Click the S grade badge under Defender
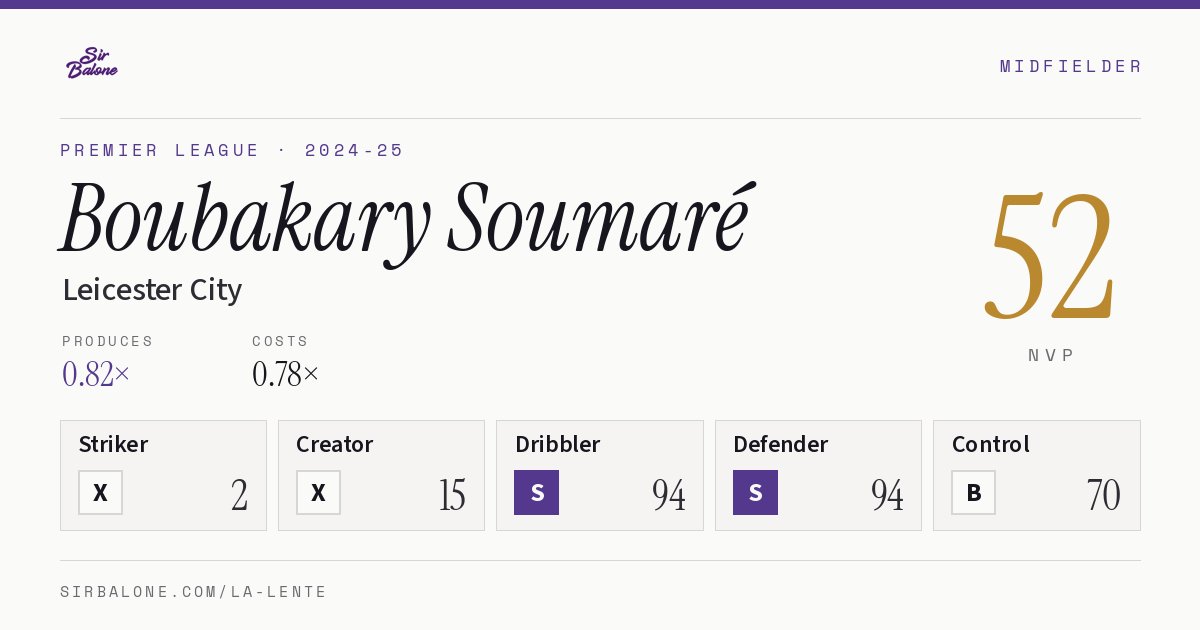The image size is (1200, 630). tap(755, 493)
